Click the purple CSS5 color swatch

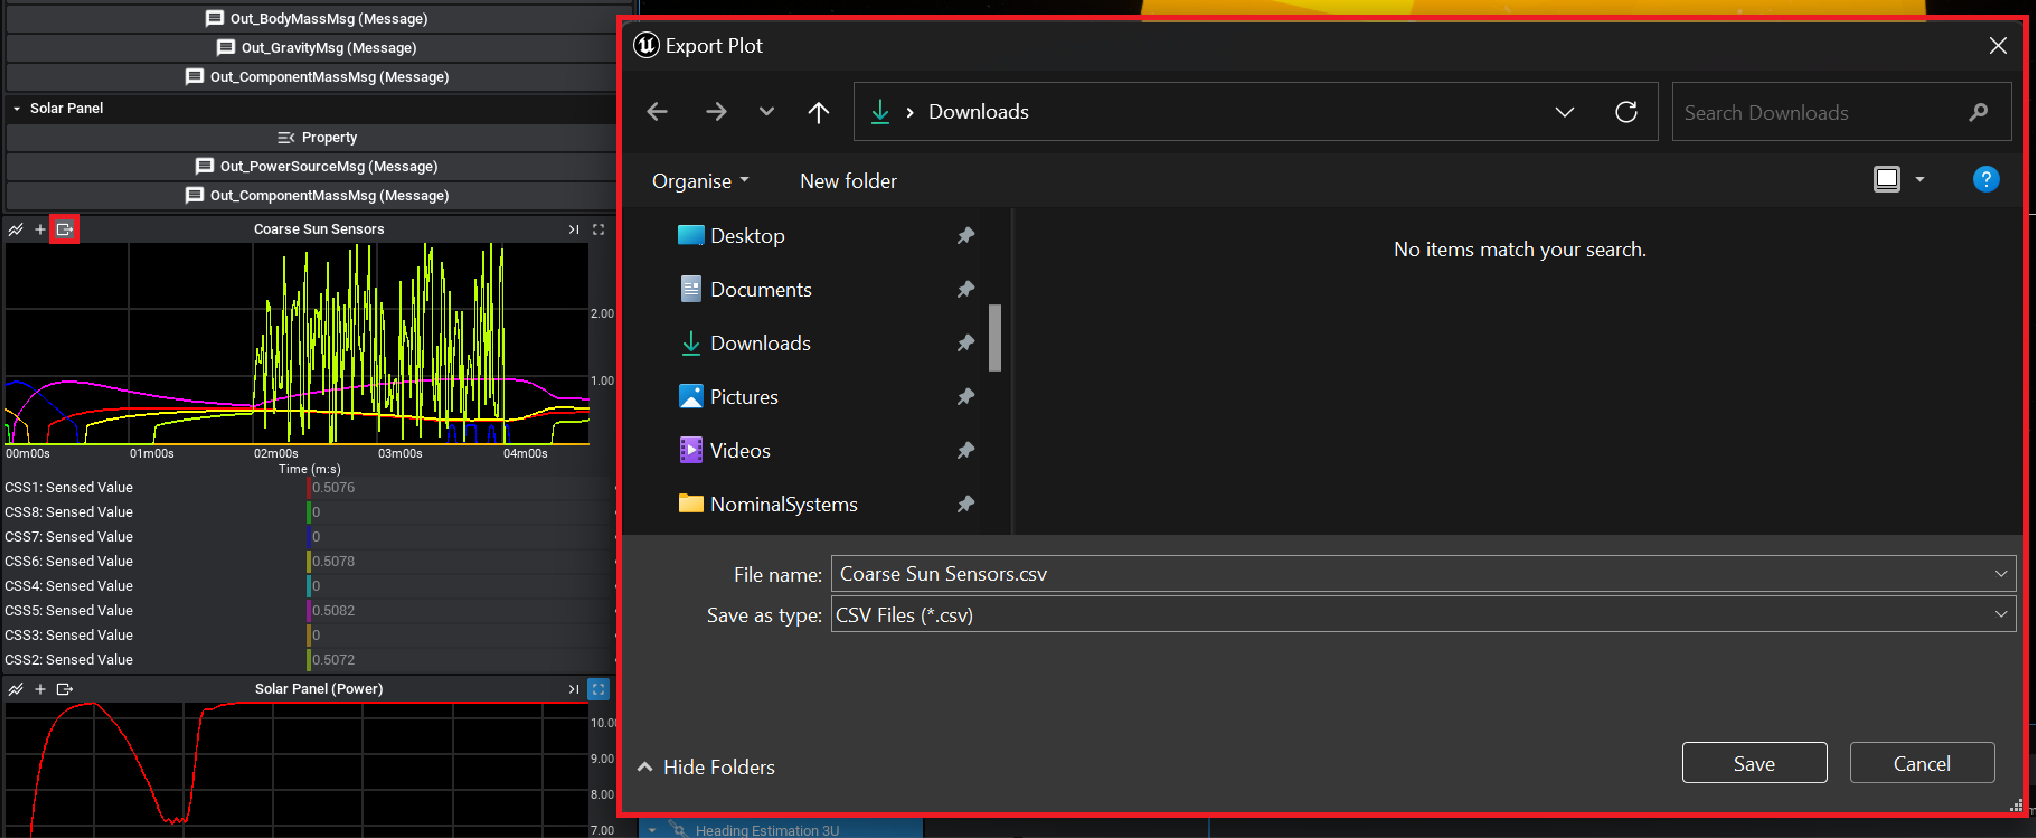pos(309,610)
